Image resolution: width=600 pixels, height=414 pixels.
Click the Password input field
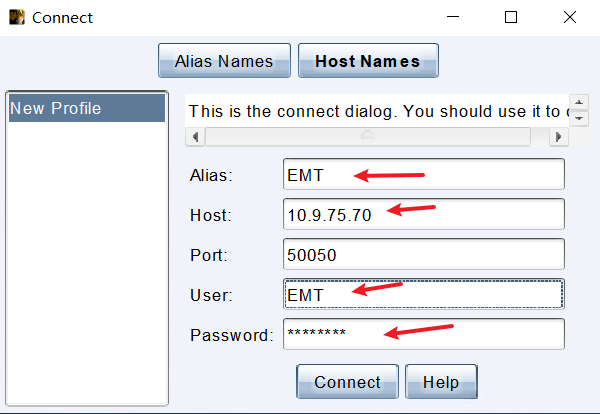(x=423, y=334)
